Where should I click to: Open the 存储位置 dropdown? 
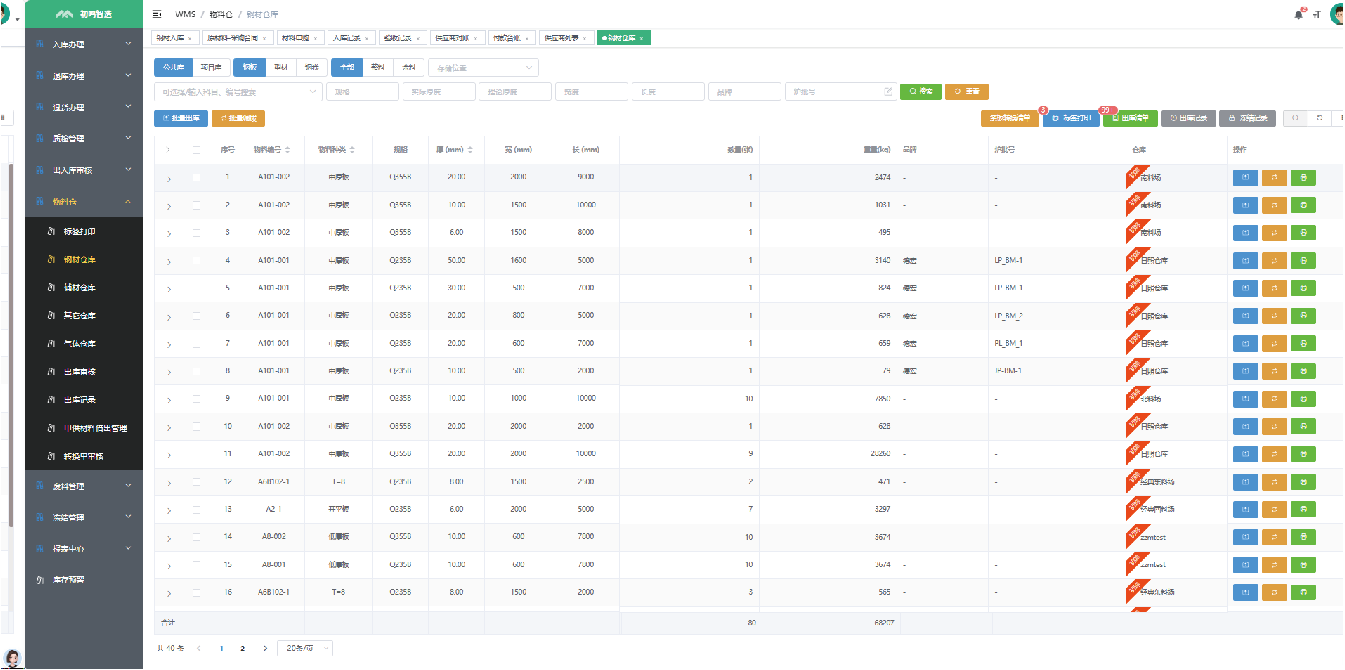[484, 67]
